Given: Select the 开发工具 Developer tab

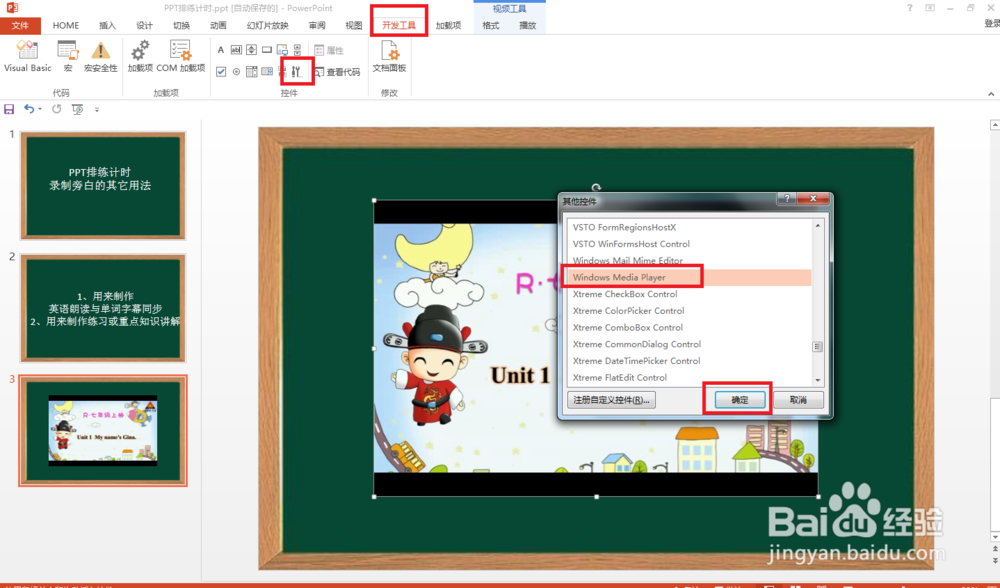Looking at the screenshot, I should click(x=399, y=26).
